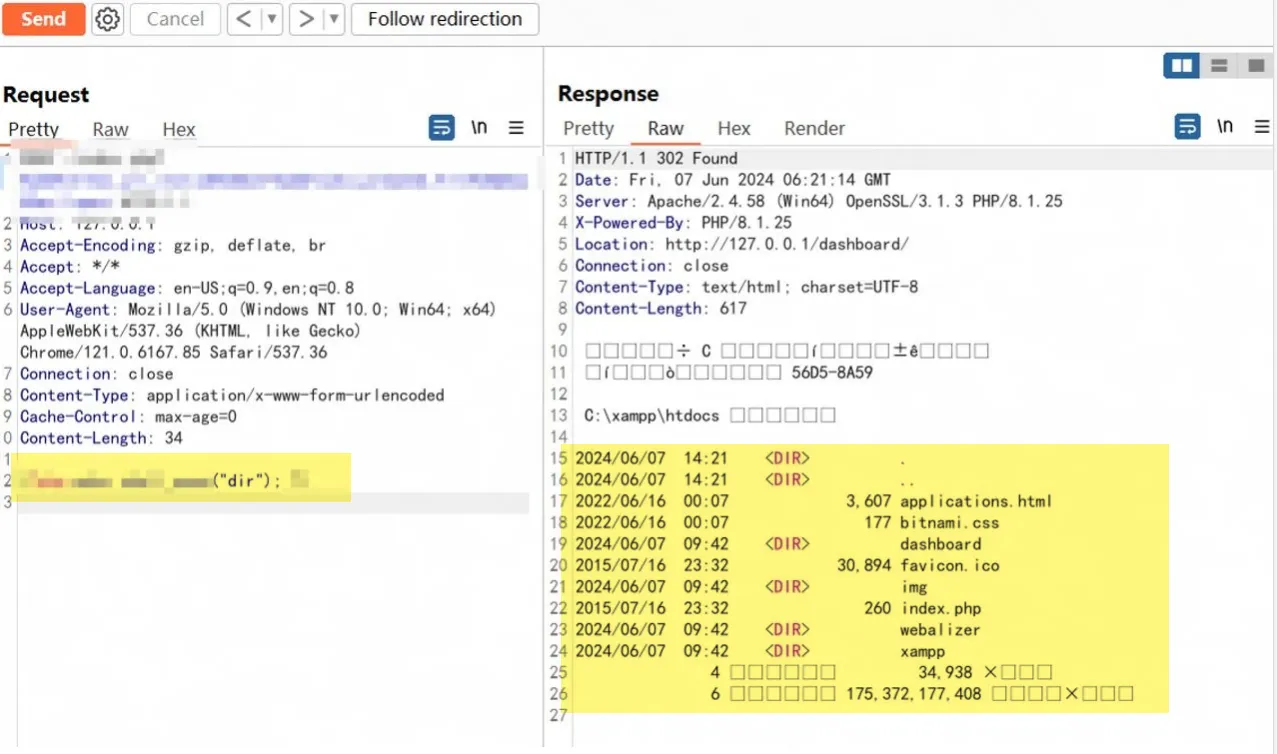
Task: Switch to side-by-side split layout
Action: (x=1182, y=66)
